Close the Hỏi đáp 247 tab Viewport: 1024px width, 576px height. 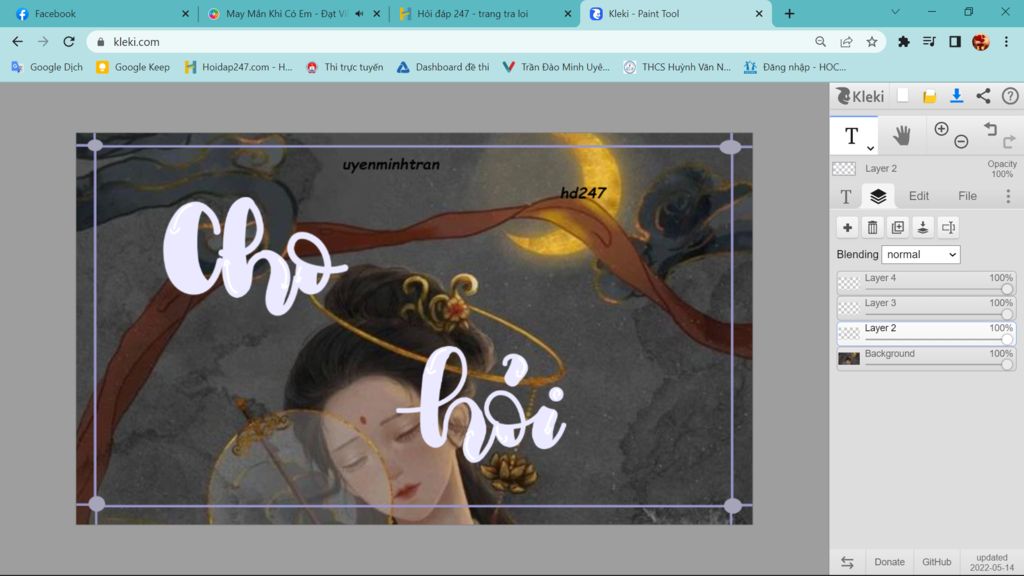pos(568,14)
